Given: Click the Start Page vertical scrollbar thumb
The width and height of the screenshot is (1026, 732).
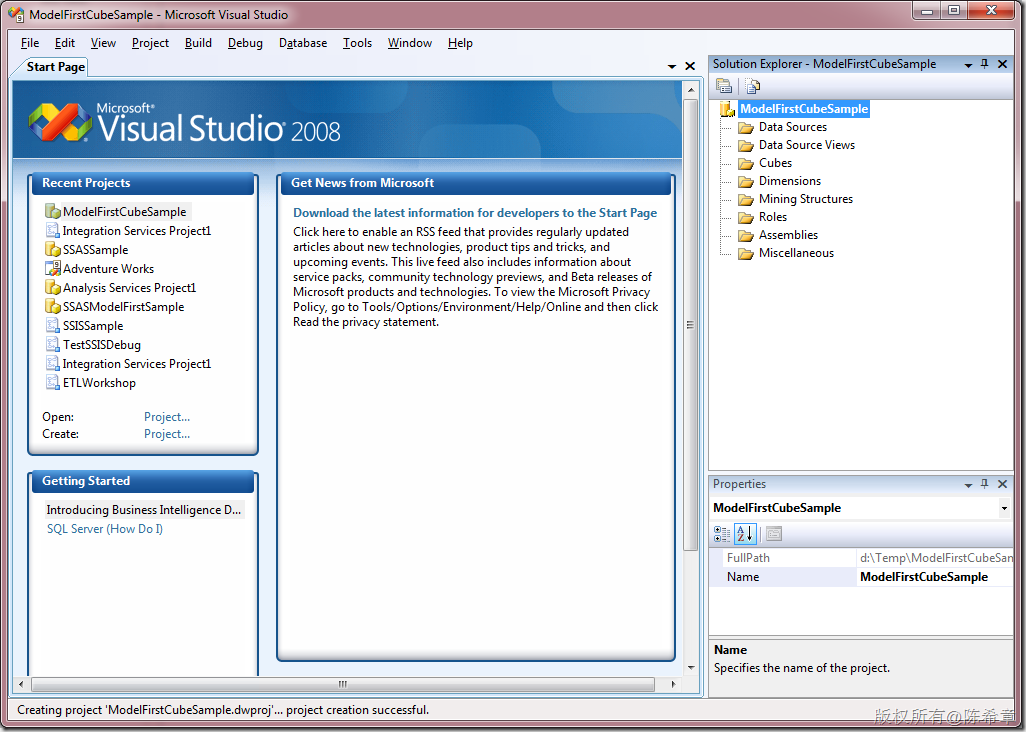Looking at the screenshot, I should 690,325.
